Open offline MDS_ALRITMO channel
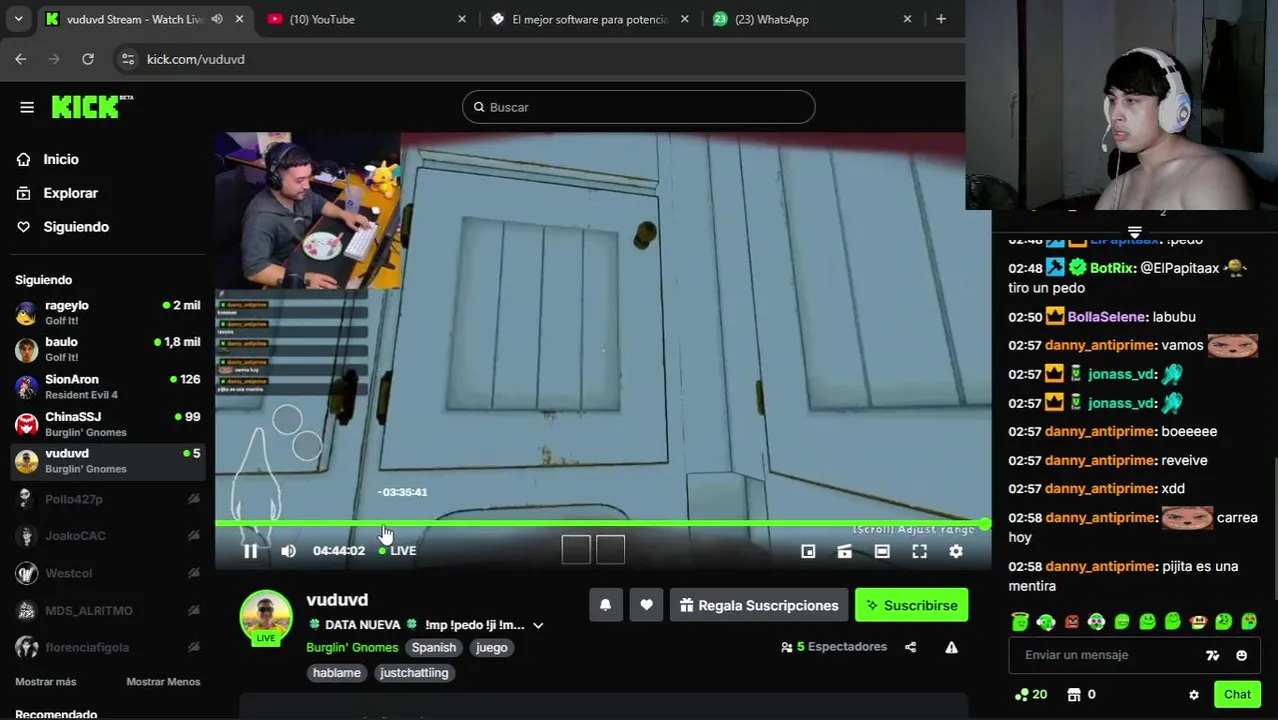The width and height of the screenshot is (1278, 720). click(x=107, y=610)
